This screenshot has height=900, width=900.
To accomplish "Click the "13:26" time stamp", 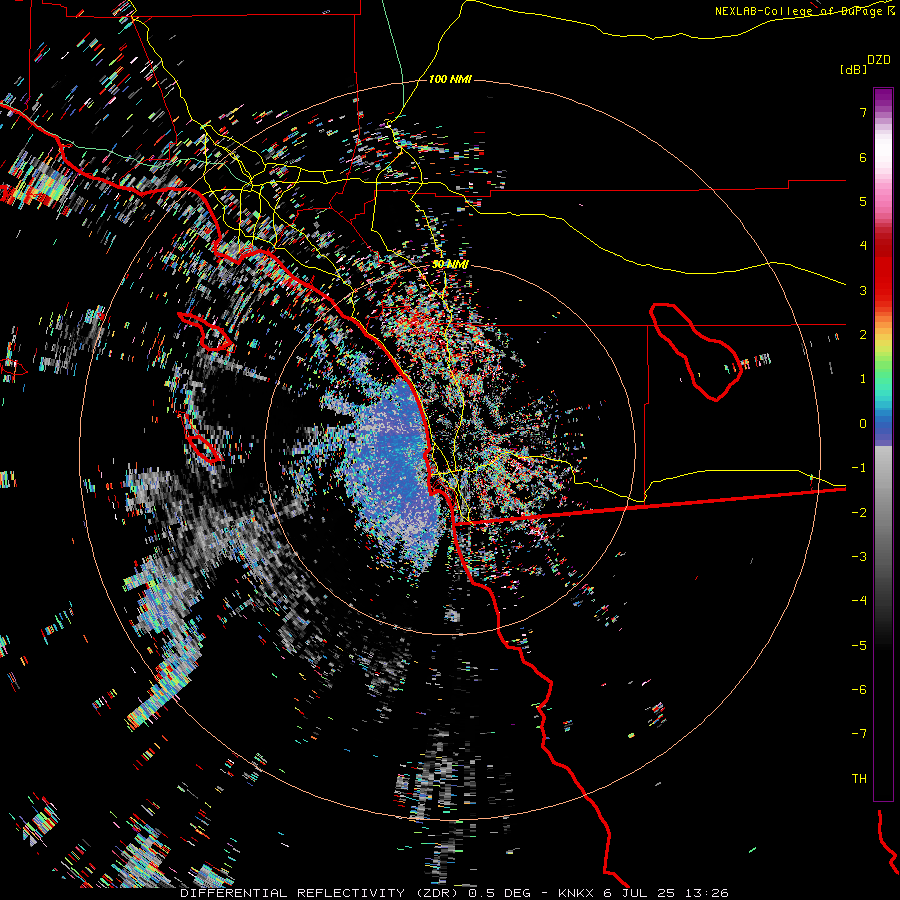I will pyautogui.click(x=708, y=893).
